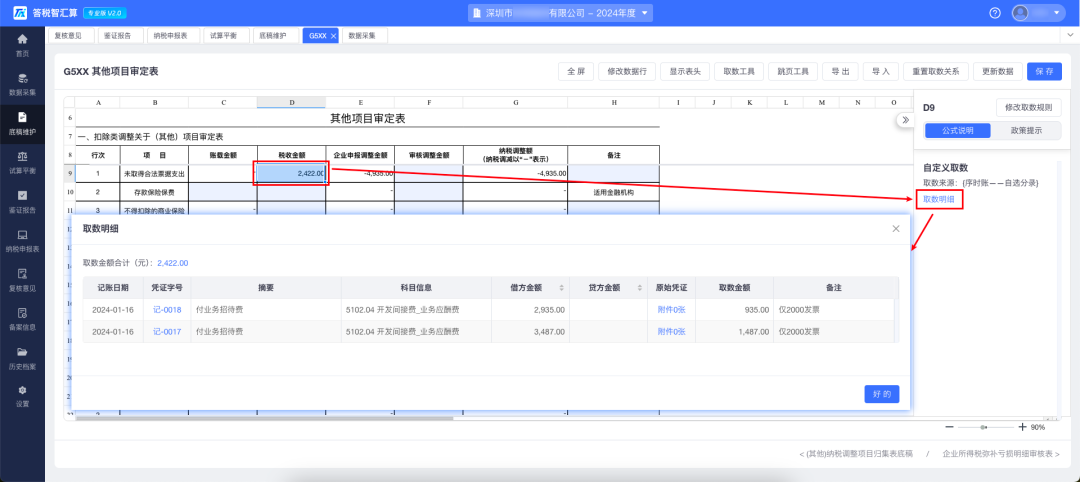This screenshot has height=482, width=1080.
Task: Click the 显示表头 button
Action: click(685, 72)
